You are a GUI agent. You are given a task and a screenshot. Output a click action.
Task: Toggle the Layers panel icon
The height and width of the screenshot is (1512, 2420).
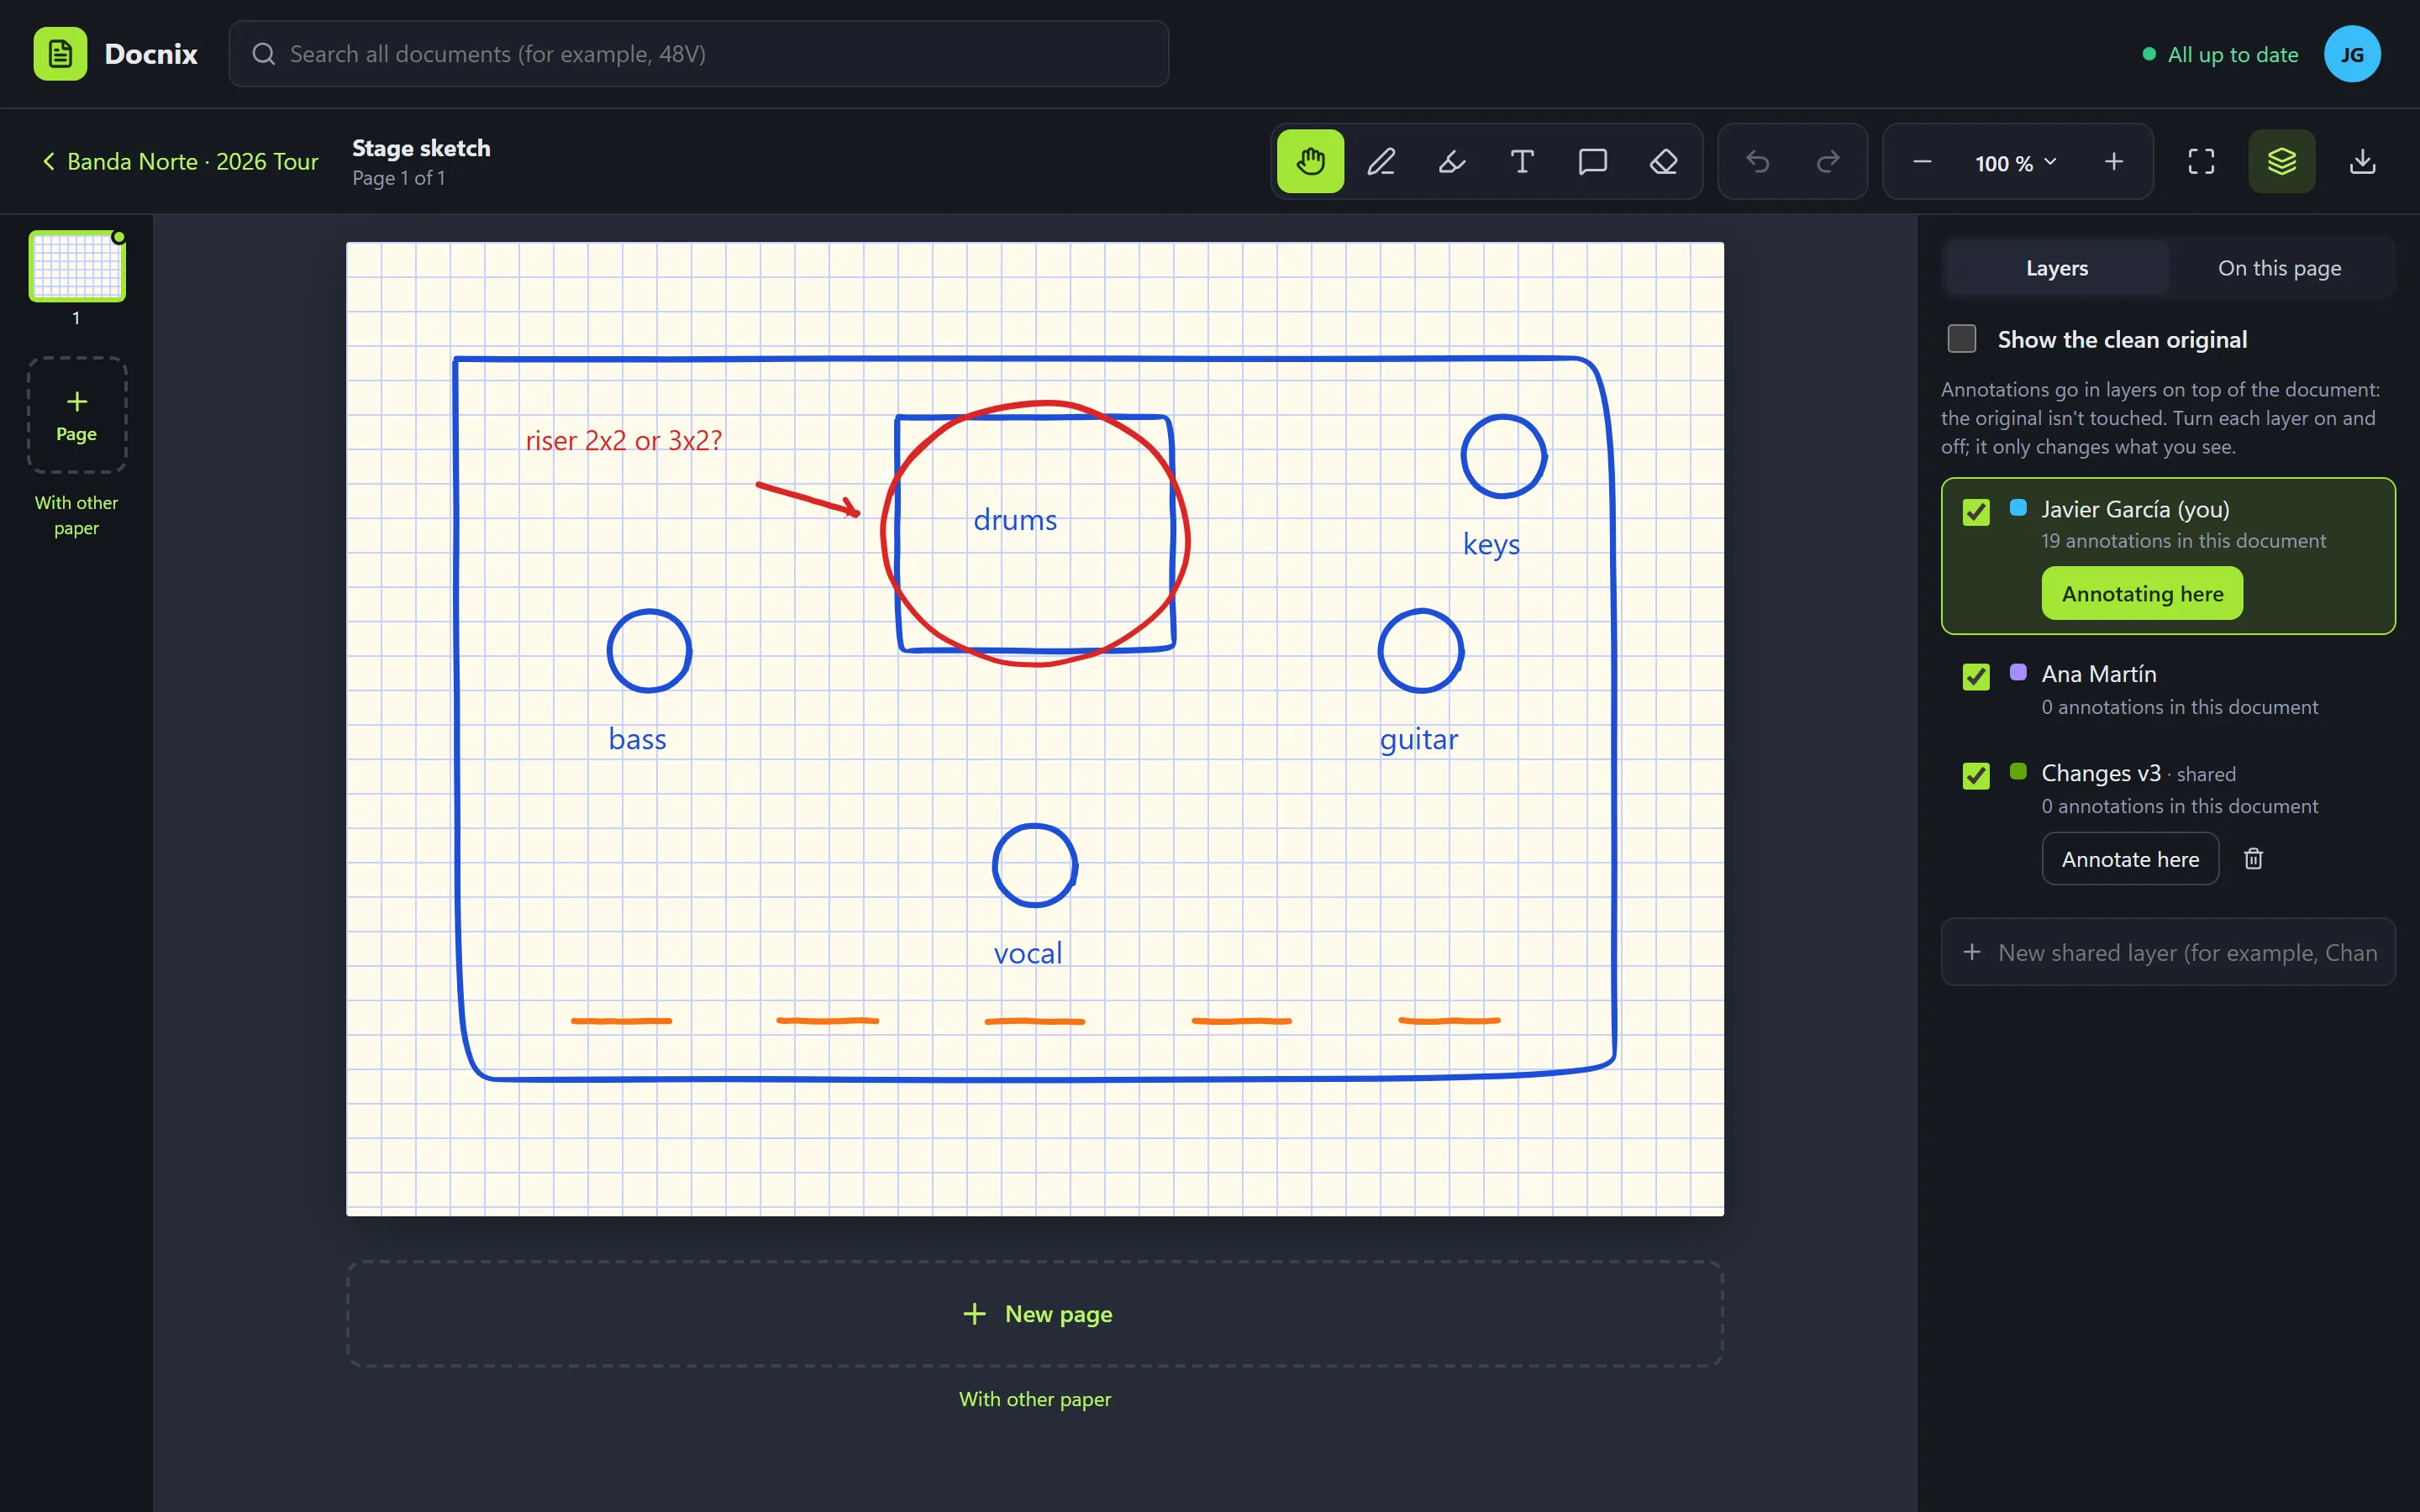click(x=2282, y=161)
